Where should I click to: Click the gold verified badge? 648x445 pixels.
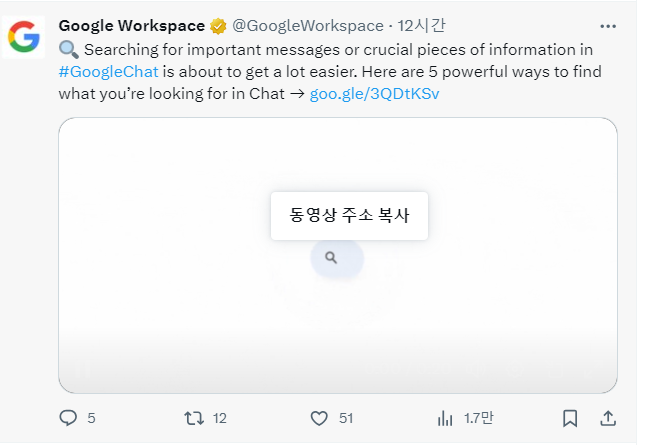click(216, 25)
